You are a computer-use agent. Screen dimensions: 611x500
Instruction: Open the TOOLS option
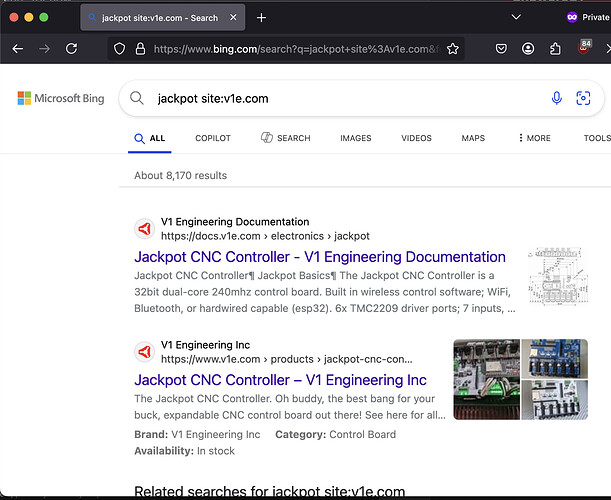pos(597,138)
